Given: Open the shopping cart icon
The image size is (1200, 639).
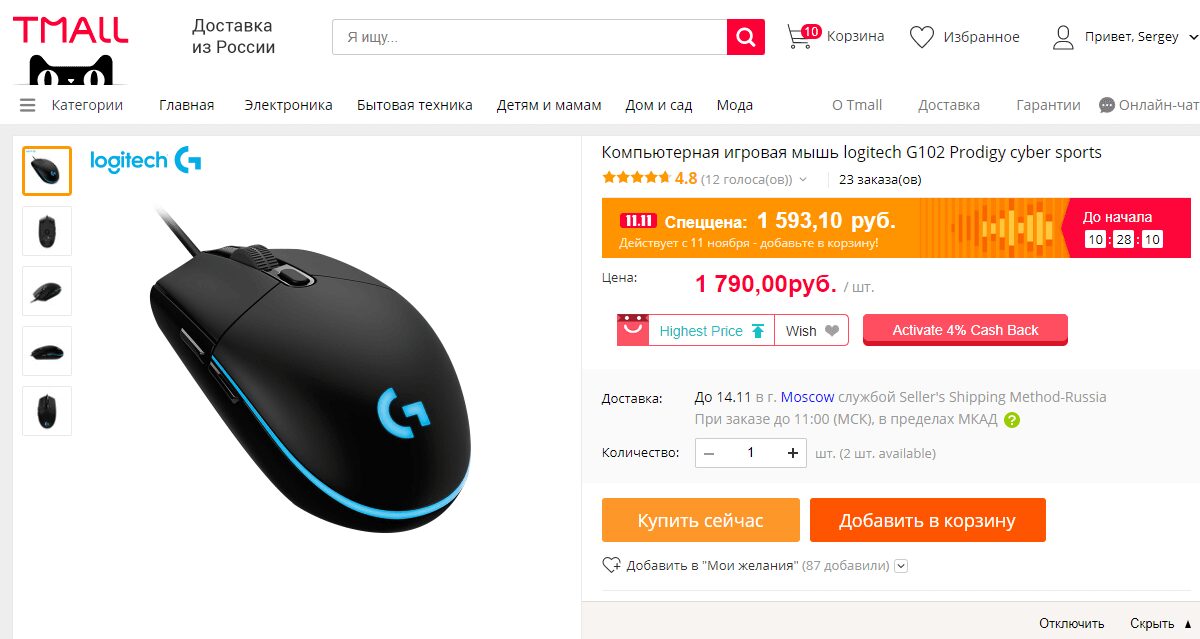Looking at the screenshot, I should coord(803,37).
